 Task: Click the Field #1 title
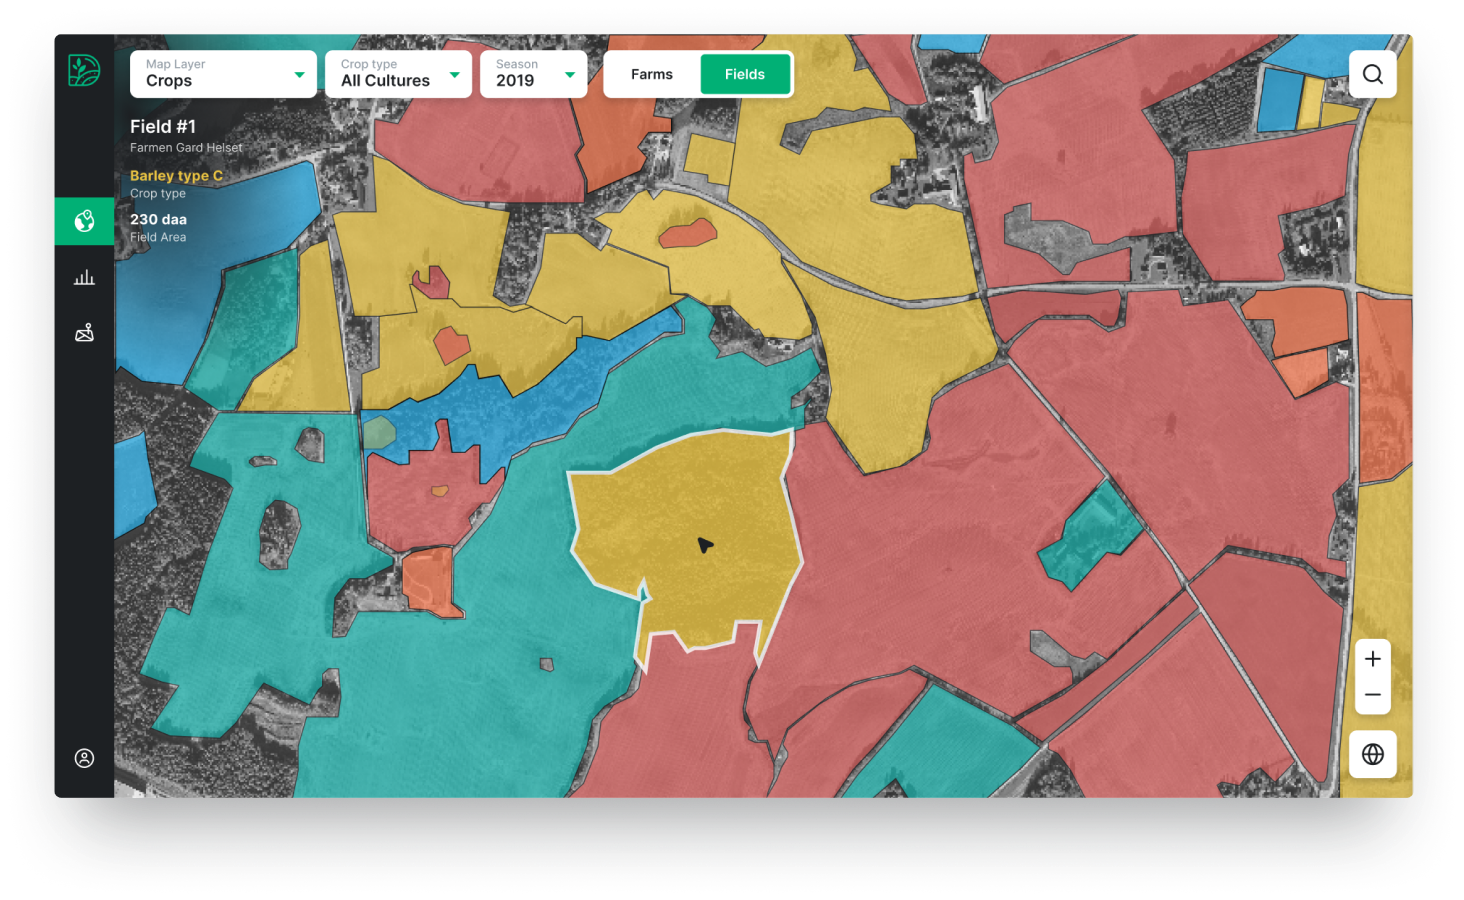(x=163, y=127)
